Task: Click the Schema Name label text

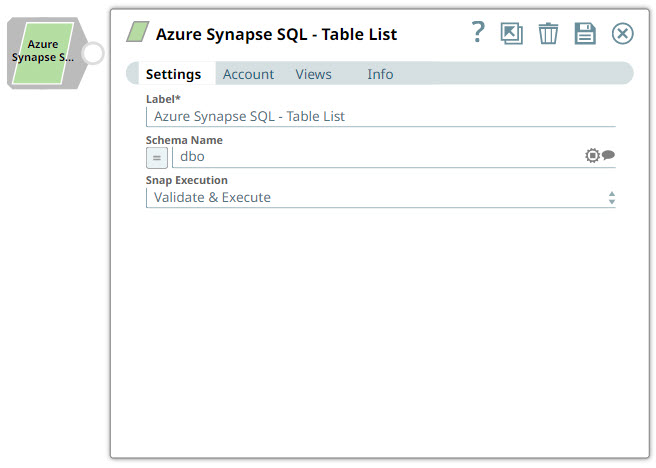Action: 184,140
